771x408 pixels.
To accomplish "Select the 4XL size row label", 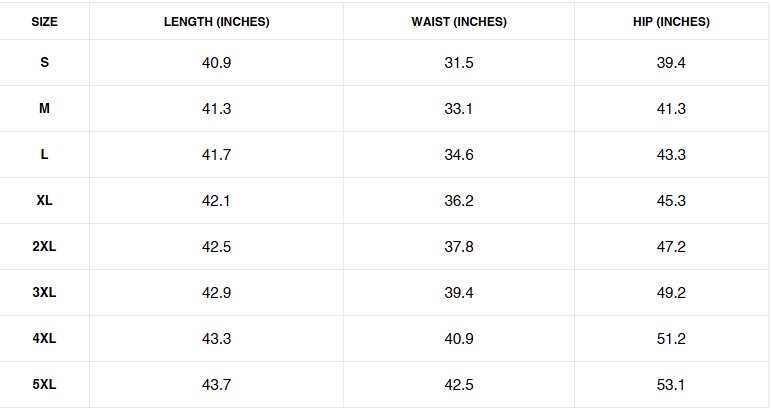I will coord(44,339).
